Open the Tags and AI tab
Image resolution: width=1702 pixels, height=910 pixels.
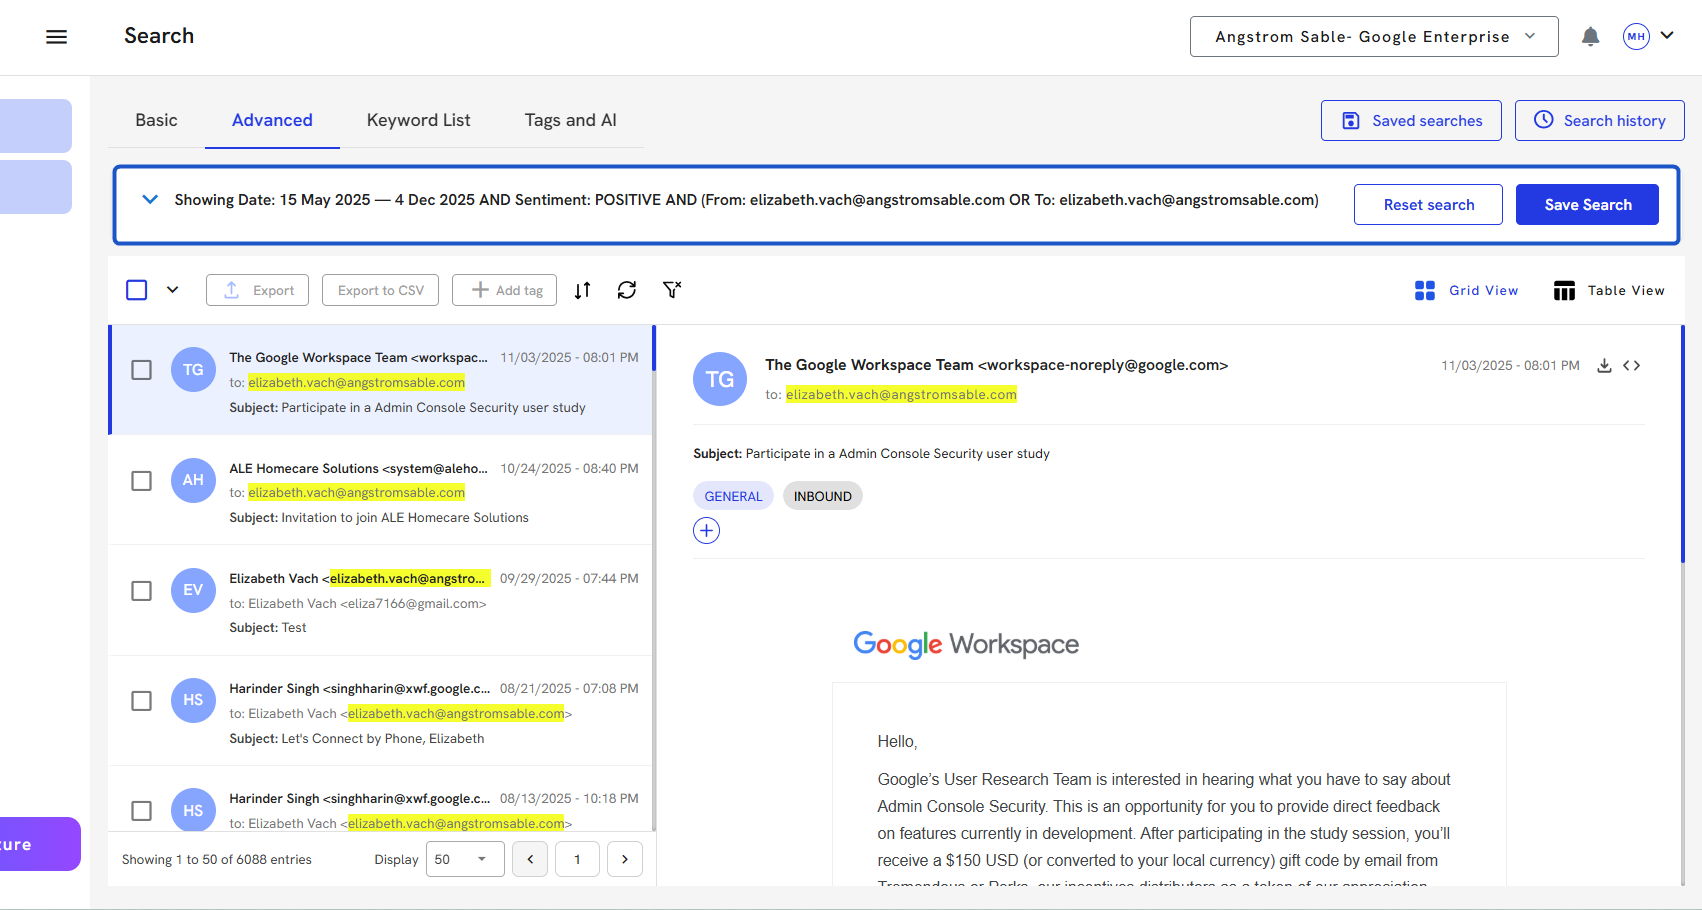click(570, 120)
